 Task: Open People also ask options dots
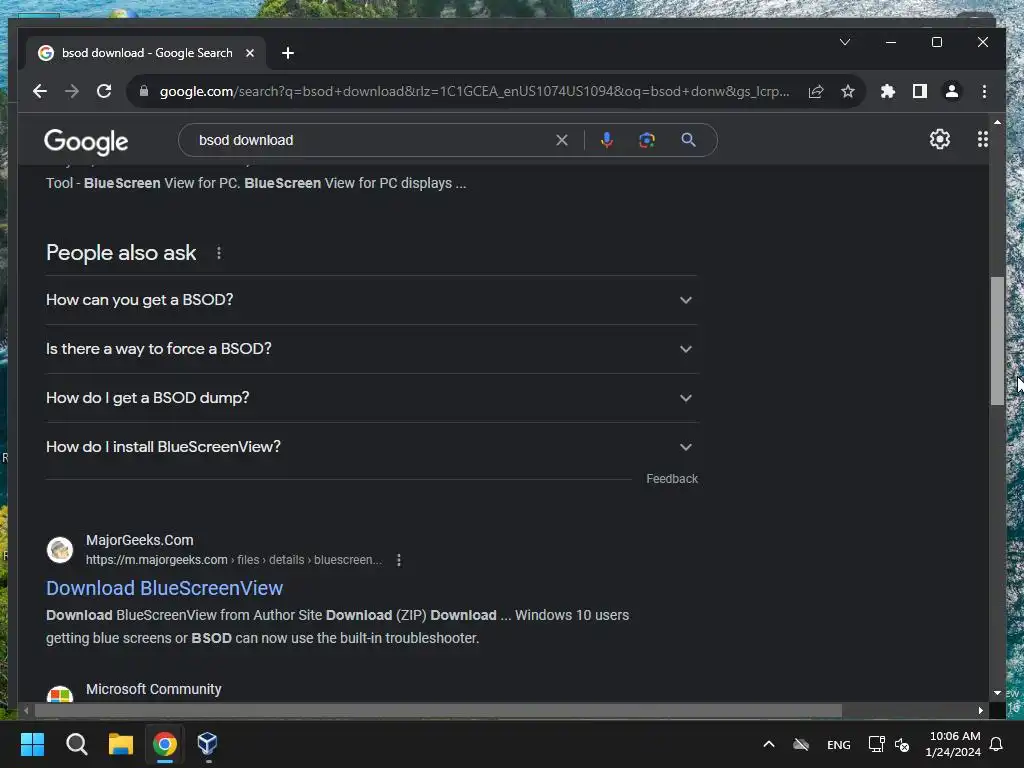[x=219, y=253]
